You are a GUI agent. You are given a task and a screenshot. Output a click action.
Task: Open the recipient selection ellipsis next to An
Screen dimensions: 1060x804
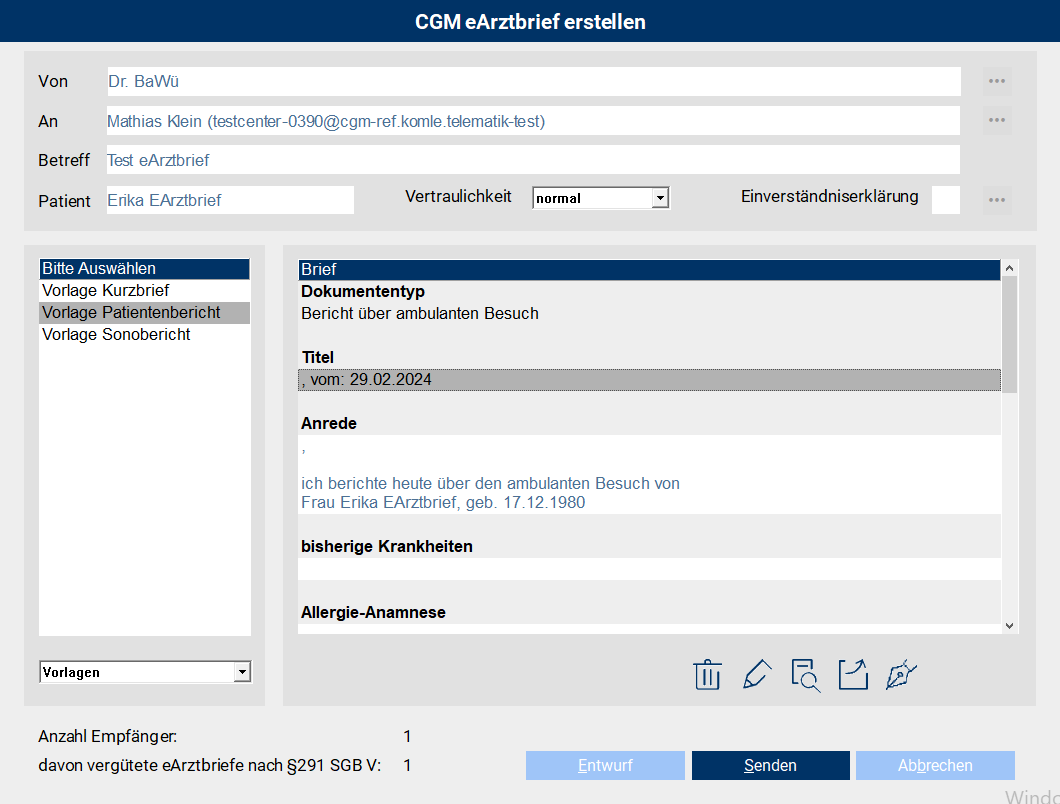click(x=997, y=120)
